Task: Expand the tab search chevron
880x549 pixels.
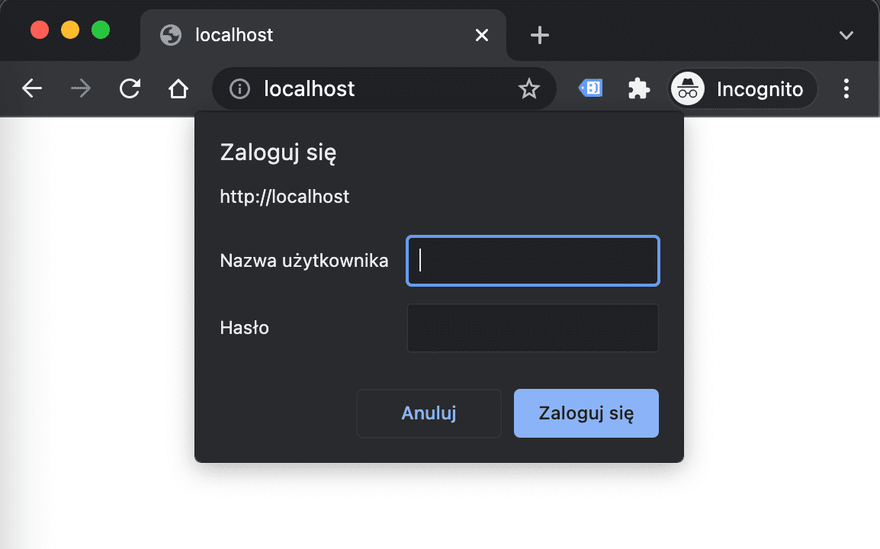Action: pyautogui.click(x=846, y=35)
